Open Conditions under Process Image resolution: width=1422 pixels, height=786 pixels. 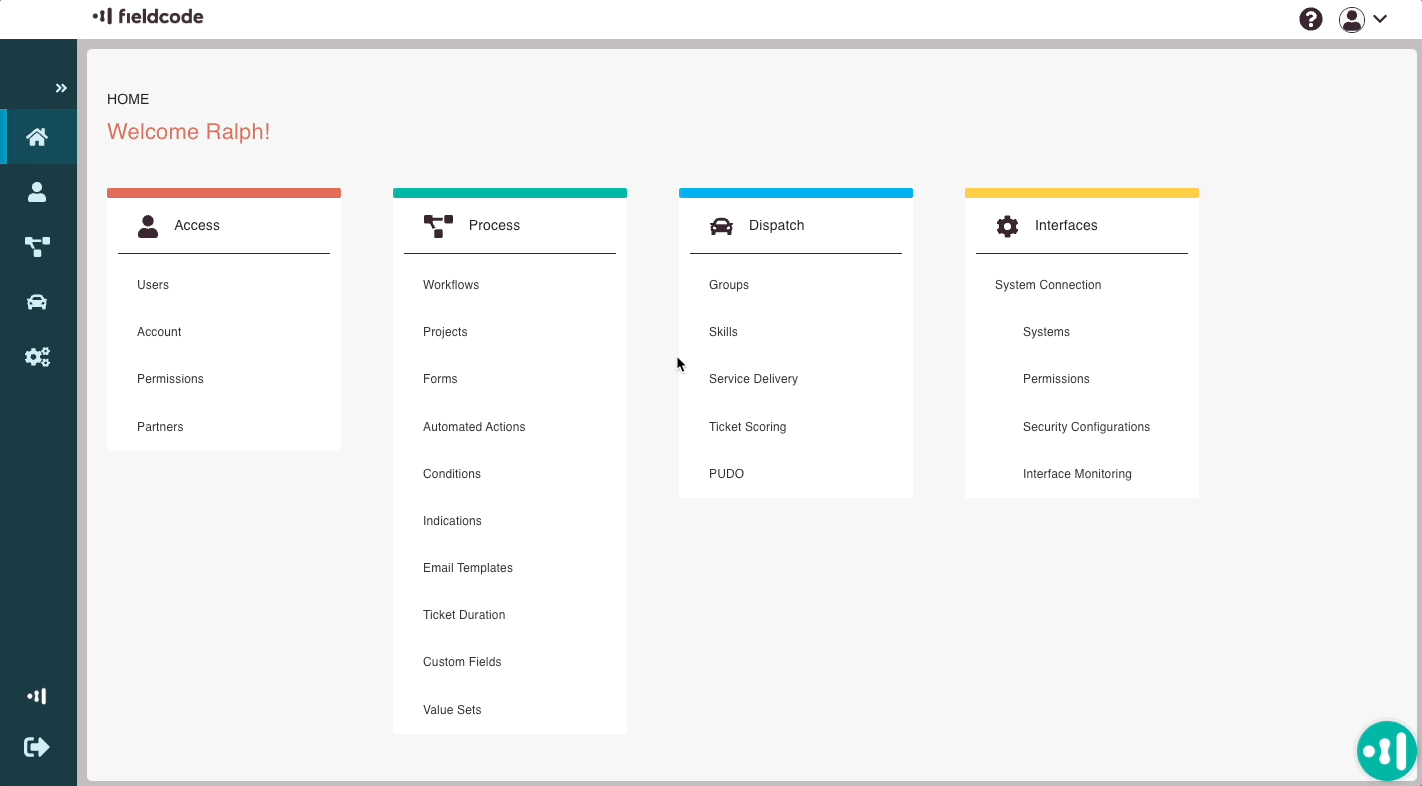[x=452, y=474]
